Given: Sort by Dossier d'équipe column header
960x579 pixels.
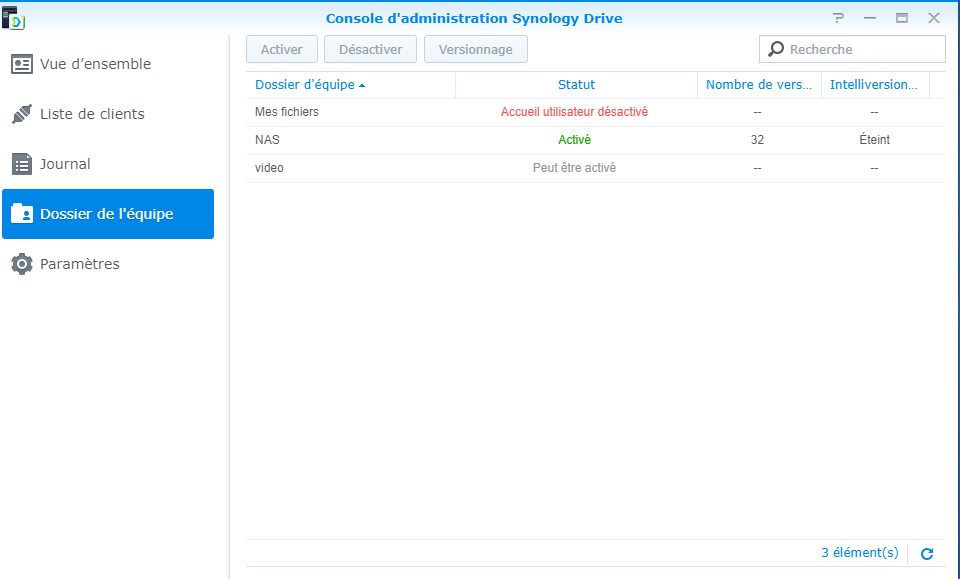Looking at the screenshot, I should click(351, 85).
